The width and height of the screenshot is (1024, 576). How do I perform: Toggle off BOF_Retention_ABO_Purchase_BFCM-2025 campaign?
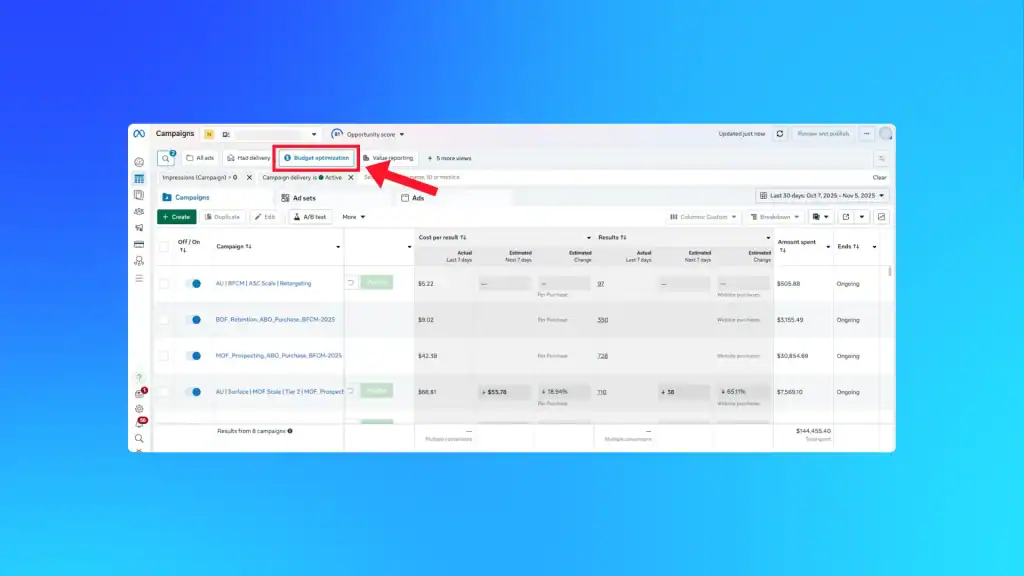point(193,320)
